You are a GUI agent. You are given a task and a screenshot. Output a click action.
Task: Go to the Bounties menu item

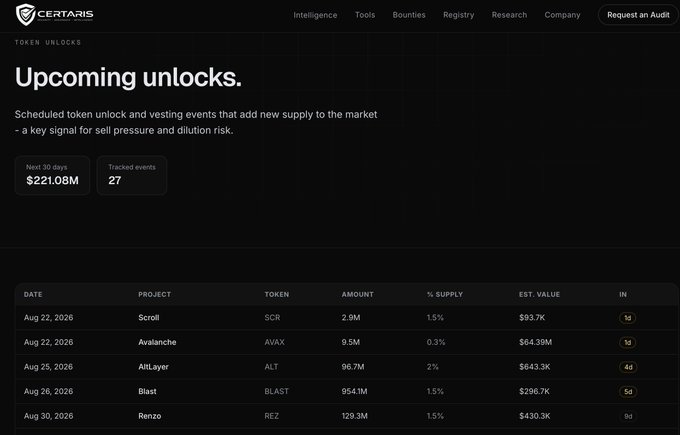tap(409, 15)
